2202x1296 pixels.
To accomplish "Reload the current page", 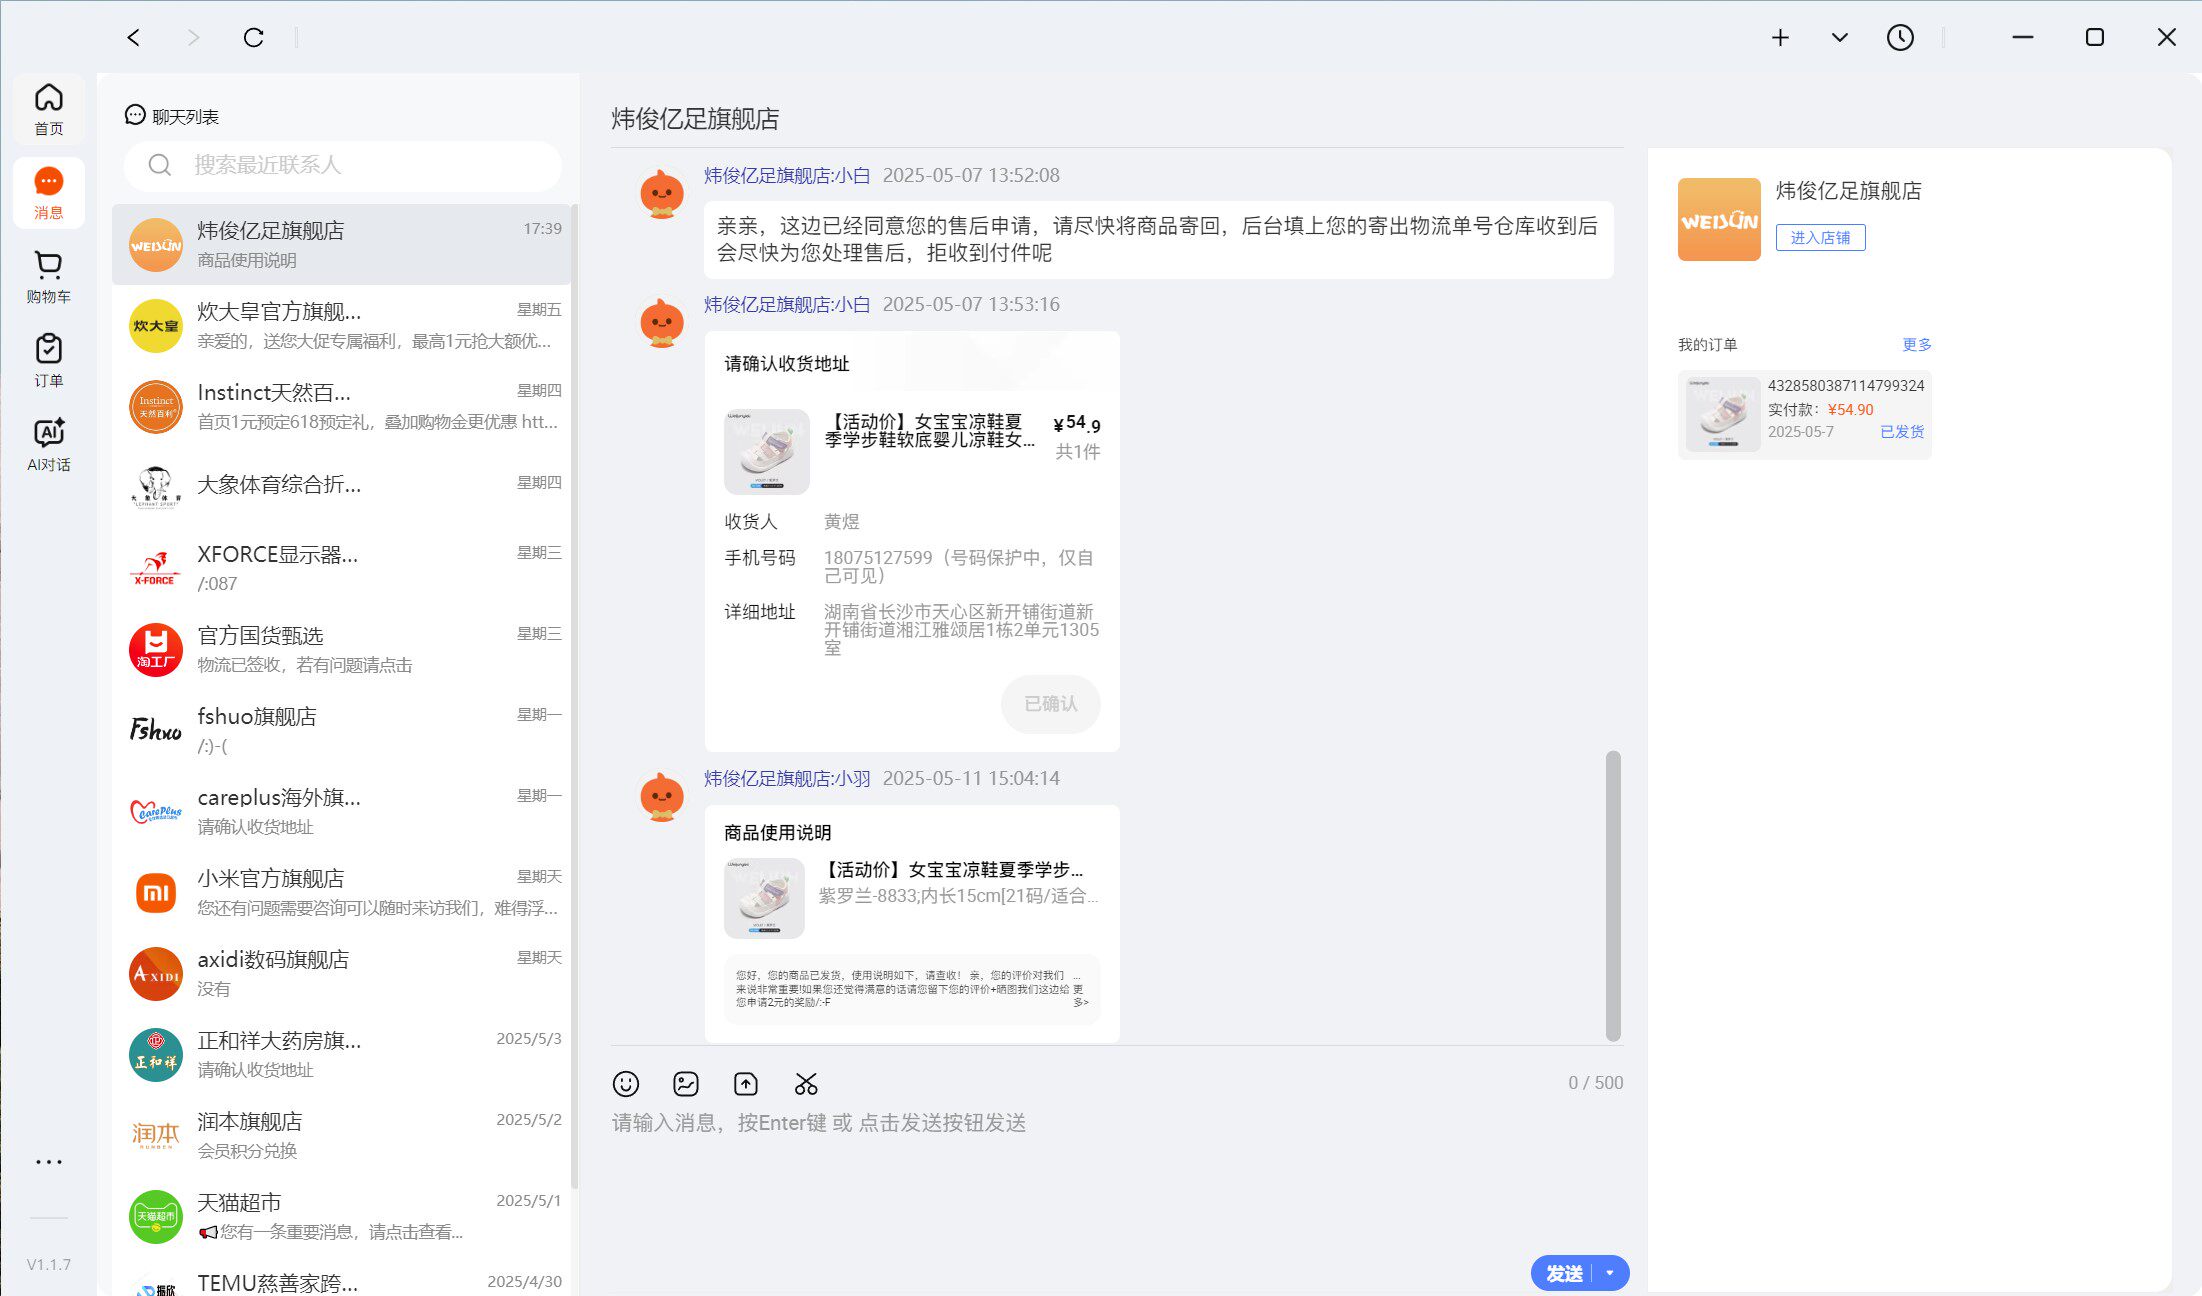I will 253,37.
